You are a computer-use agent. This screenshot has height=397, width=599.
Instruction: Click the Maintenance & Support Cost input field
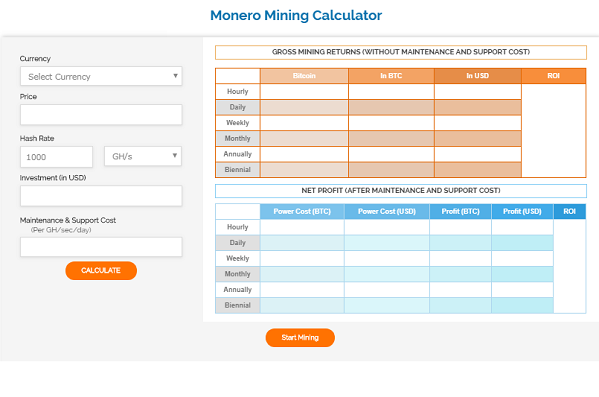[x=101, y=247]
